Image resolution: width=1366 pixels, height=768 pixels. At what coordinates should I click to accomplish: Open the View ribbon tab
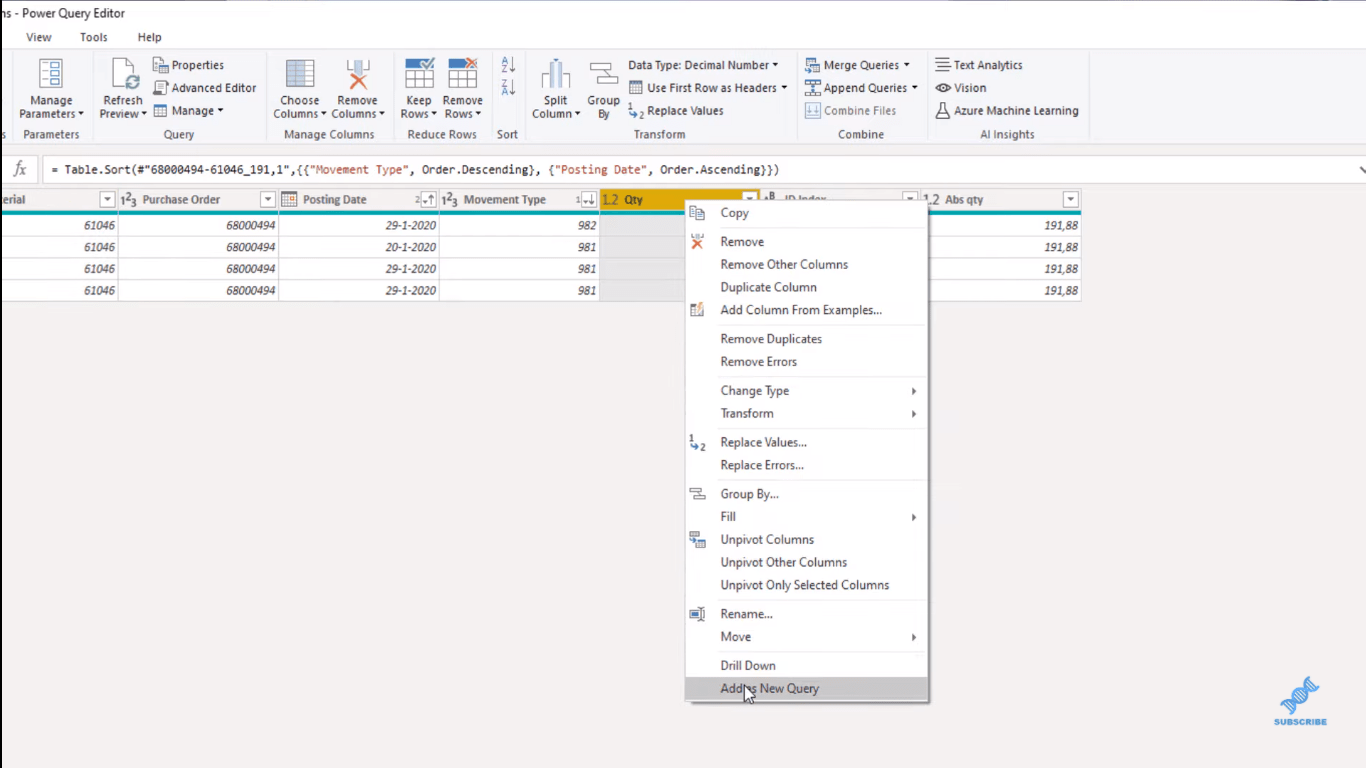pos(39,37)
